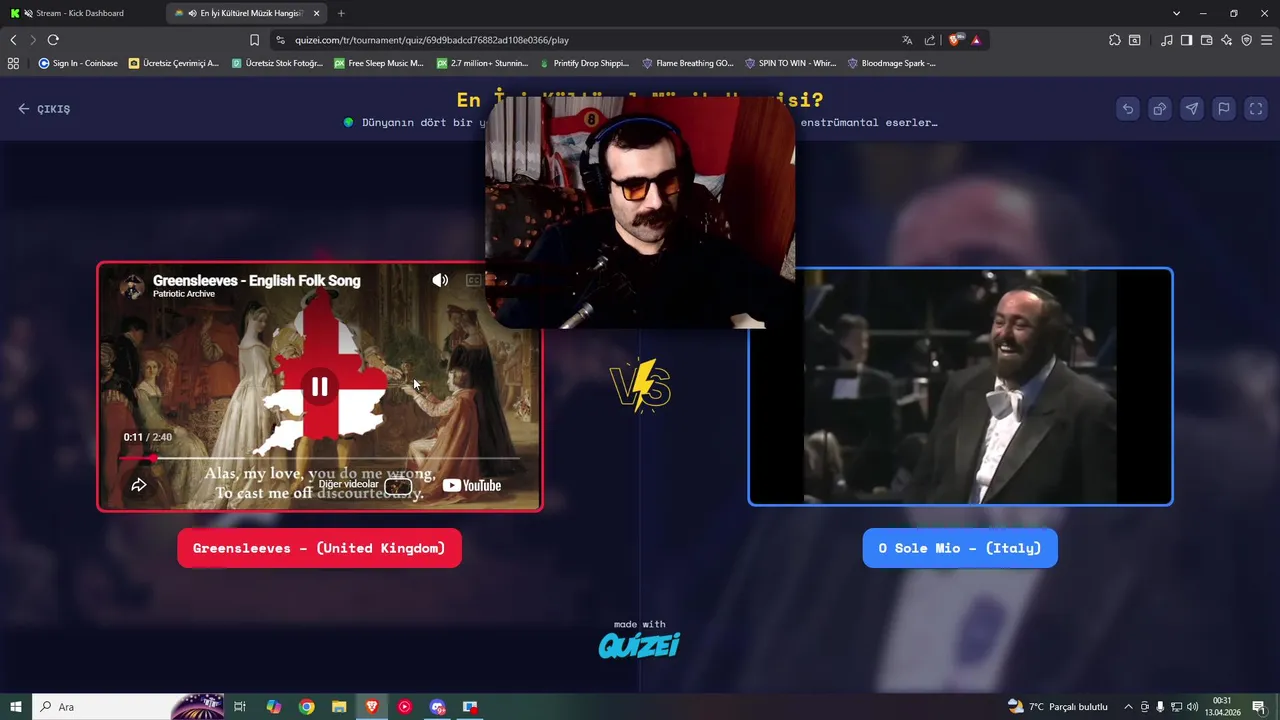Open the Quizei logo at the page bottom

click(x=640, y=645)
